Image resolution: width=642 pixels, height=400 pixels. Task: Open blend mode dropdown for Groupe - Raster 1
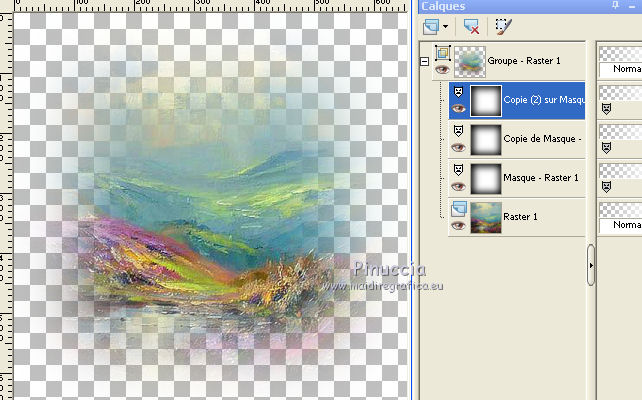pos(620,69)
